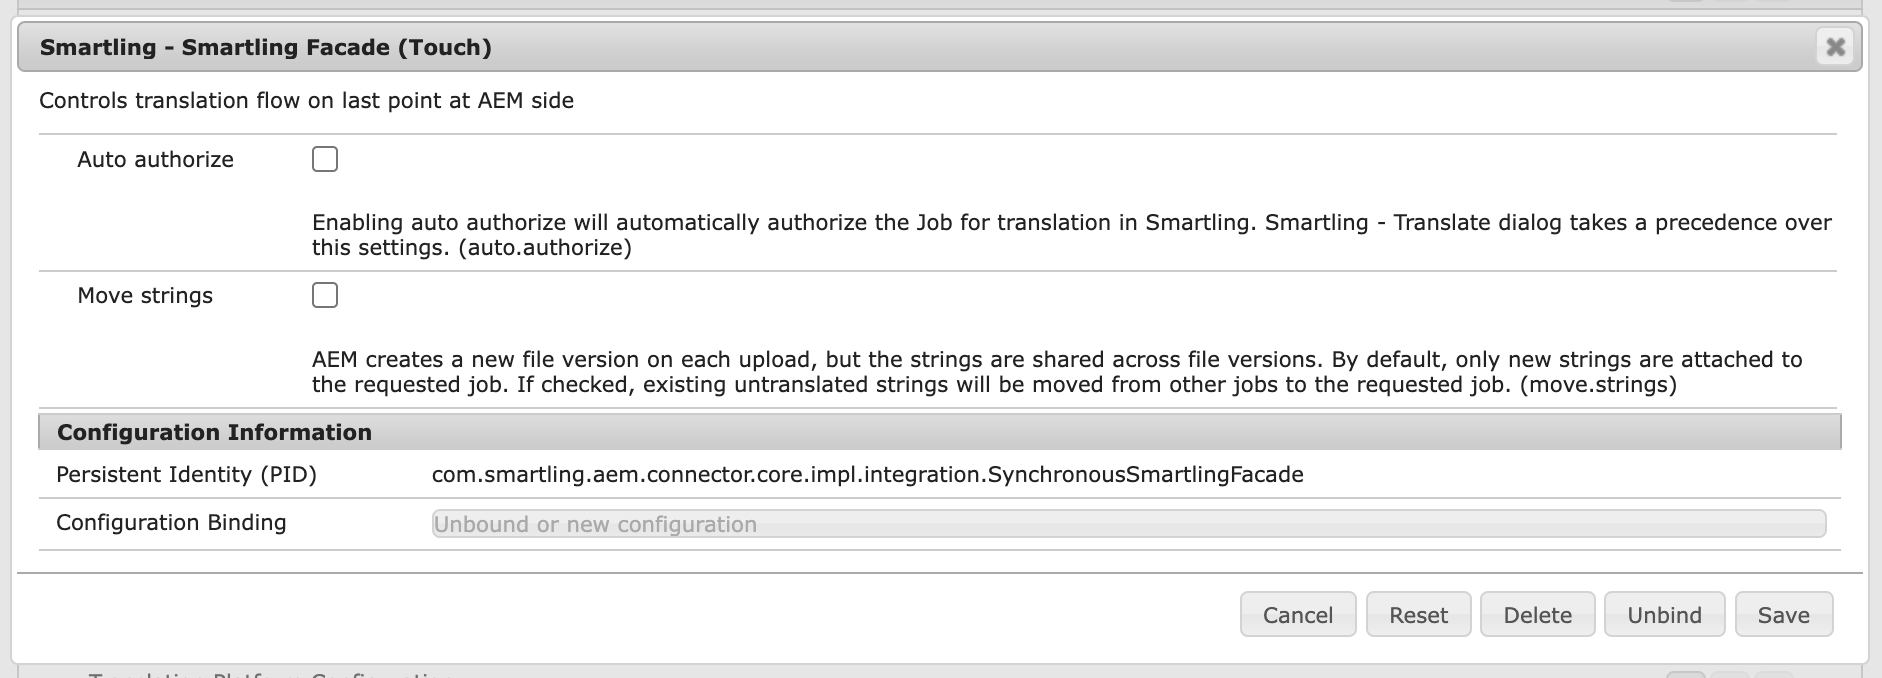Select the Configuration Information header
The height and width of the screenshot is (678, 1882).
click(x=214, y=432)
